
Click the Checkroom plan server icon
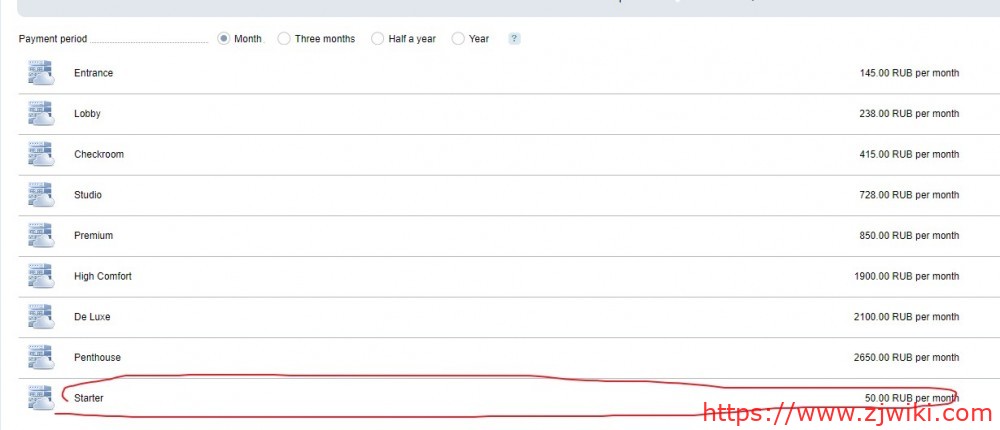tap(40, 154)
